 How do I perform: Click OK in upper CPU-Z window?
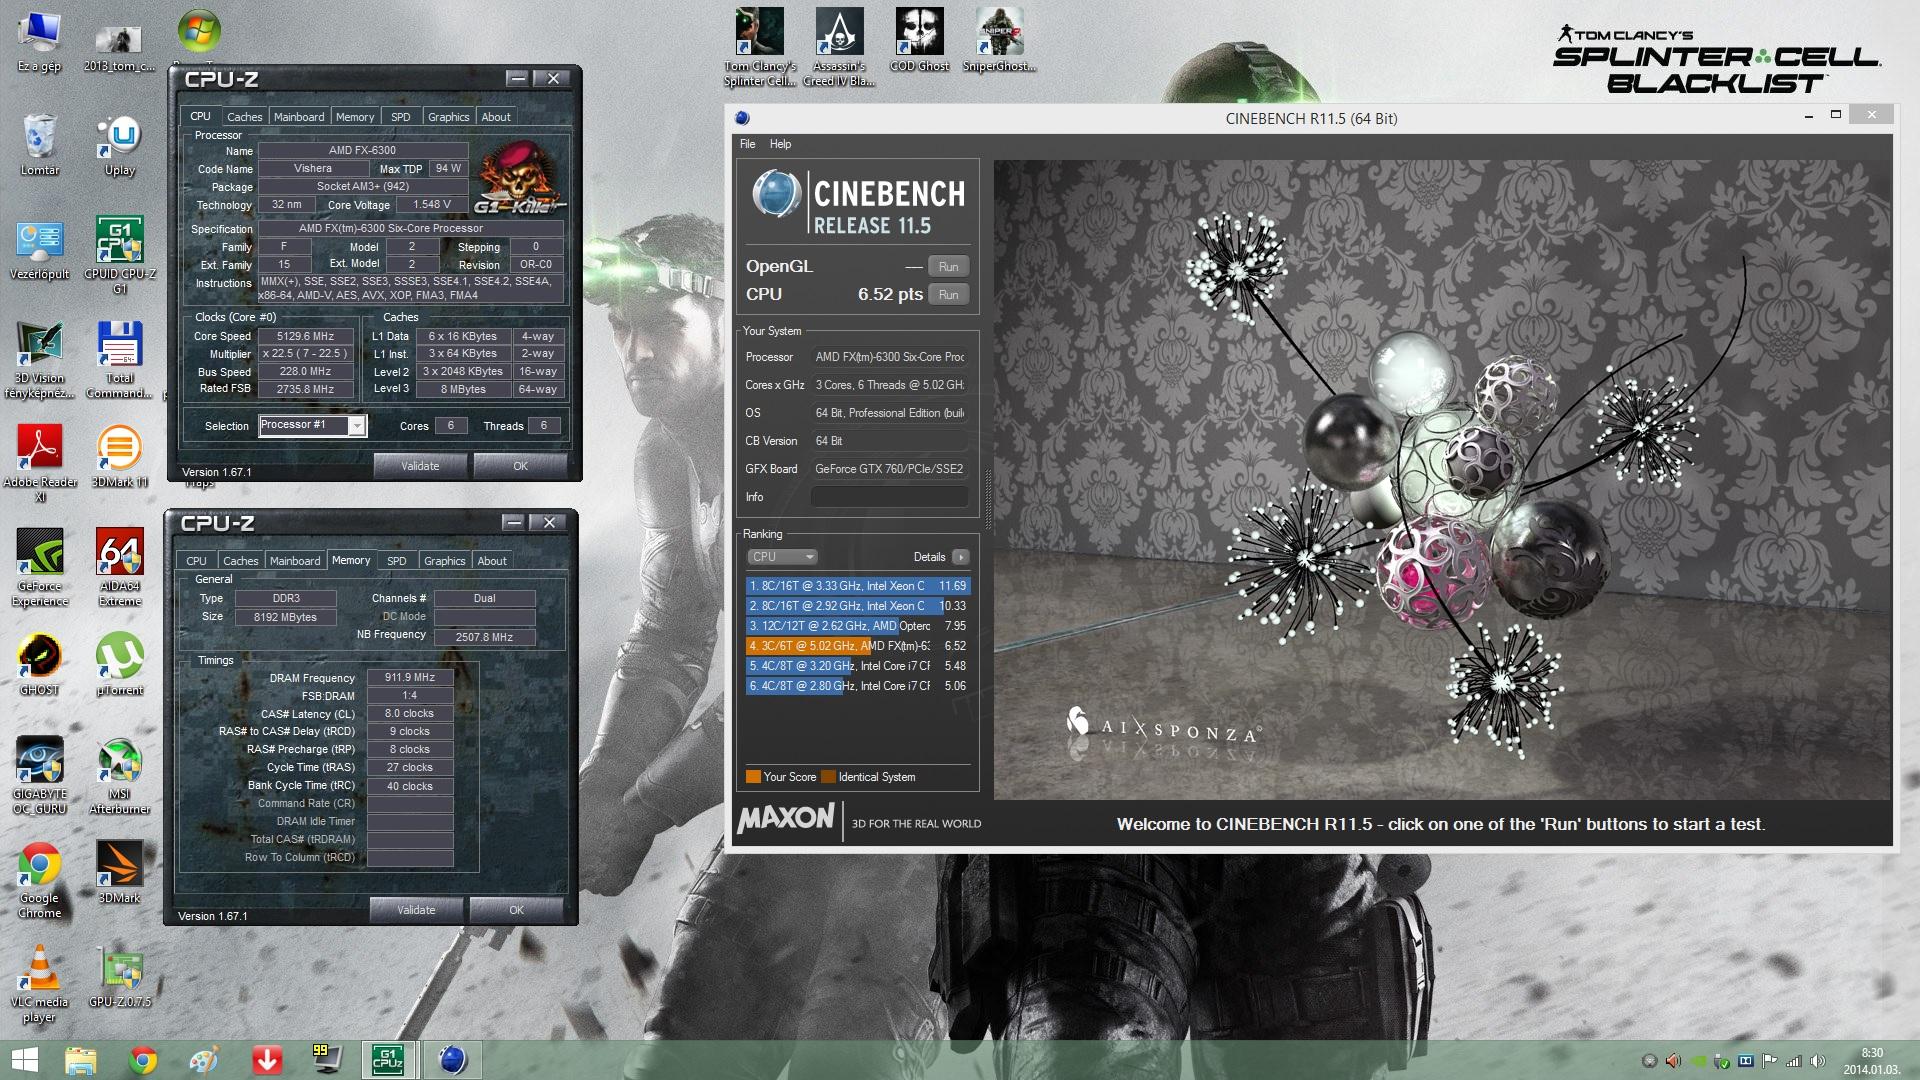pos(520,466)
